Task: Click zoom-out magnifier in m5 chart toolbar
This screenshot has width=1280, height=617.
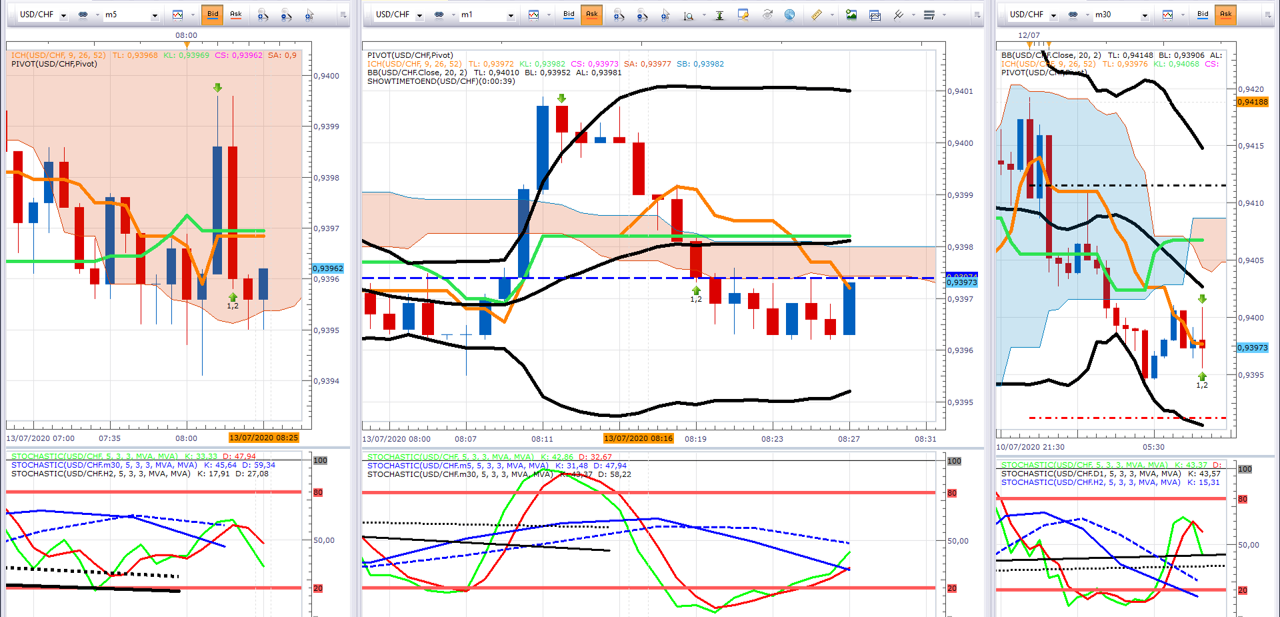Action: pyautogui.click(x=286, y=15)
